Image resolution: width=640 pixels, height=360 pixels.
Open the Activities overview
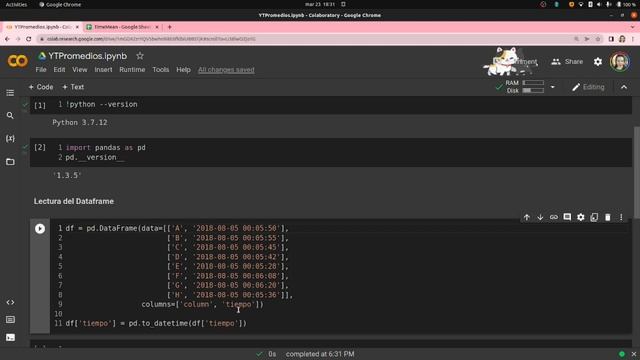pos(16,4)
